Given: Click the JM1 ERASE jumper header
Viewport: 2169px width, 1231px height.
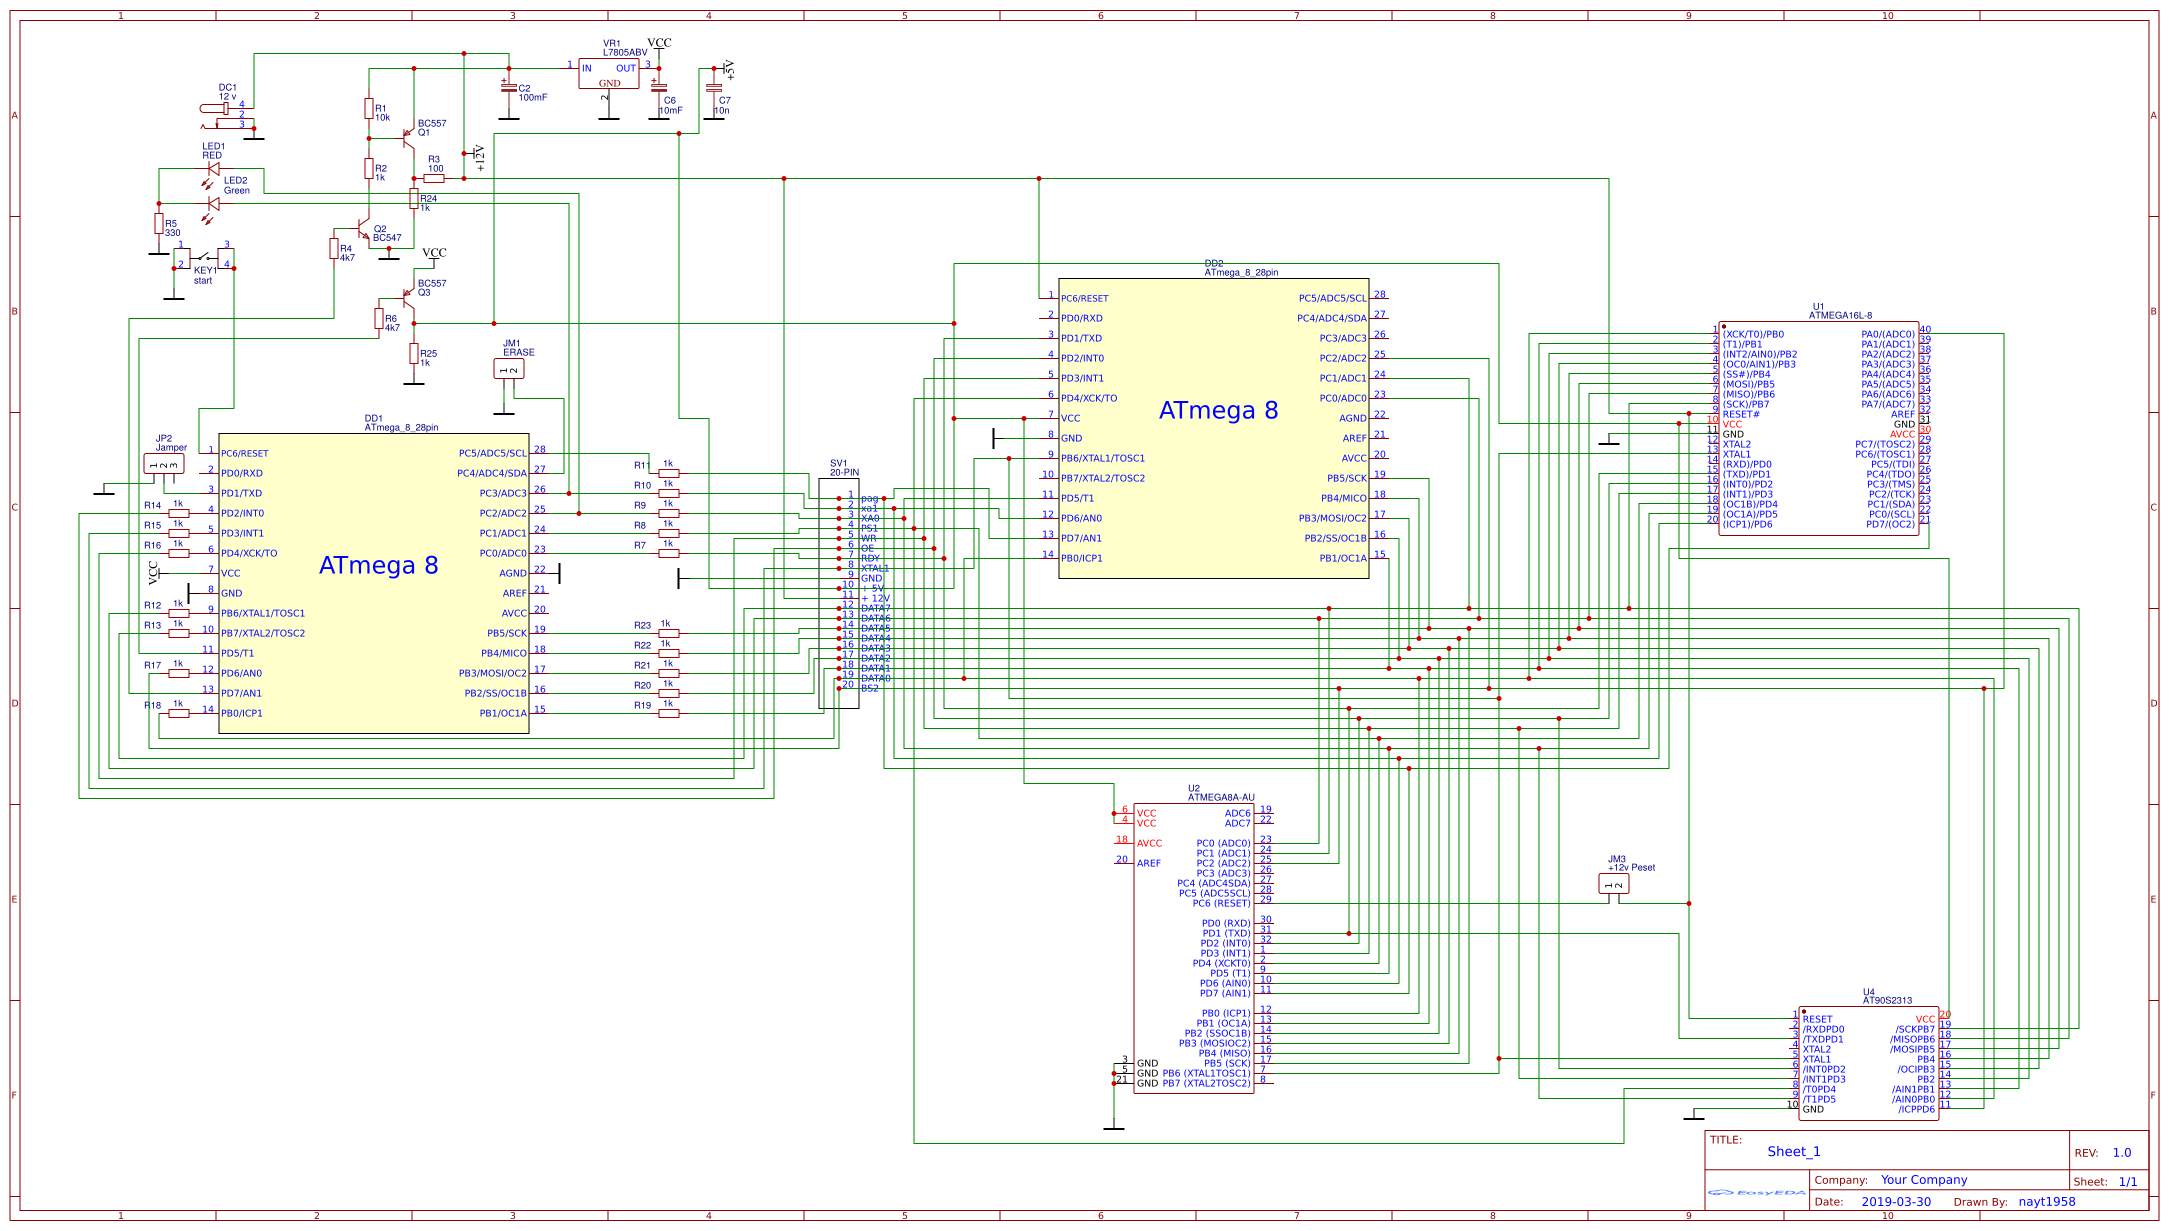Looking at the screenshot, I should [509, 369].
